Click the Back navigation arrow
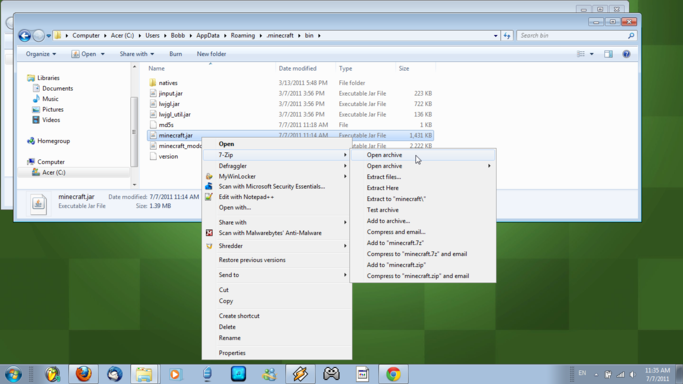Image resolution: width=683 pixels, height=384 pixels. click(x=25, y=36)
